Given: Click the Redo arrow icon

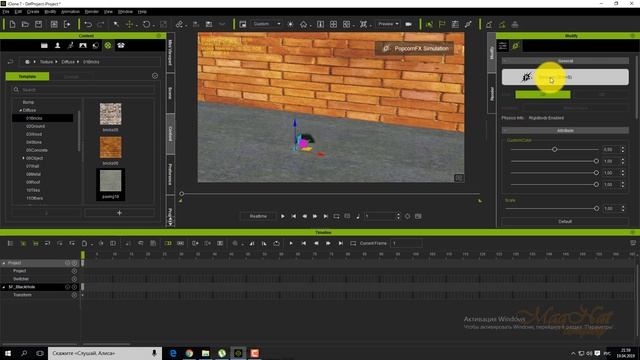Looking at the screenshot, I should [x=101, y=24].
